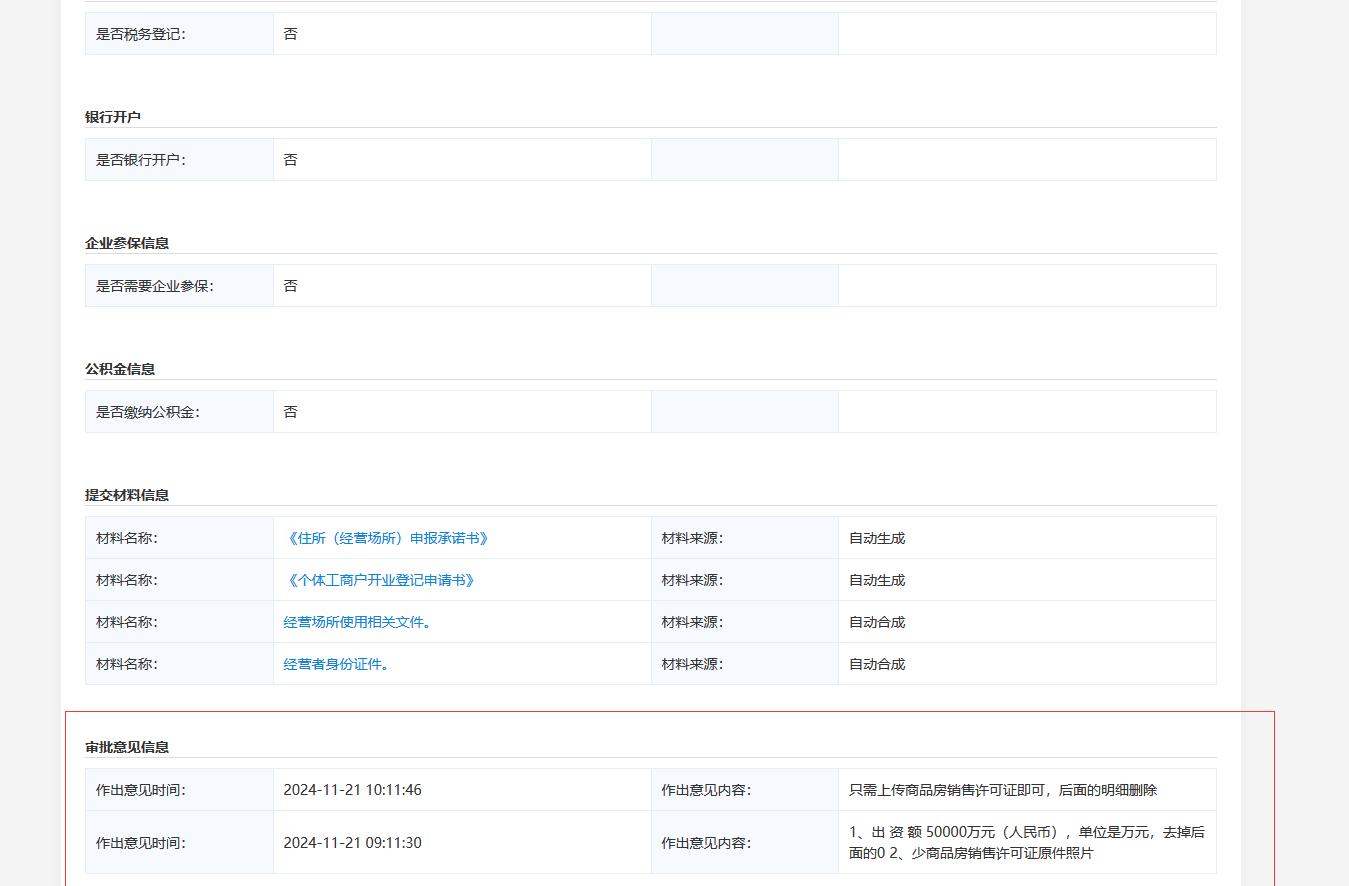Select 自动生成 in the 开业登记申请书 row
1349x886 pixels.
pos(877,580)
